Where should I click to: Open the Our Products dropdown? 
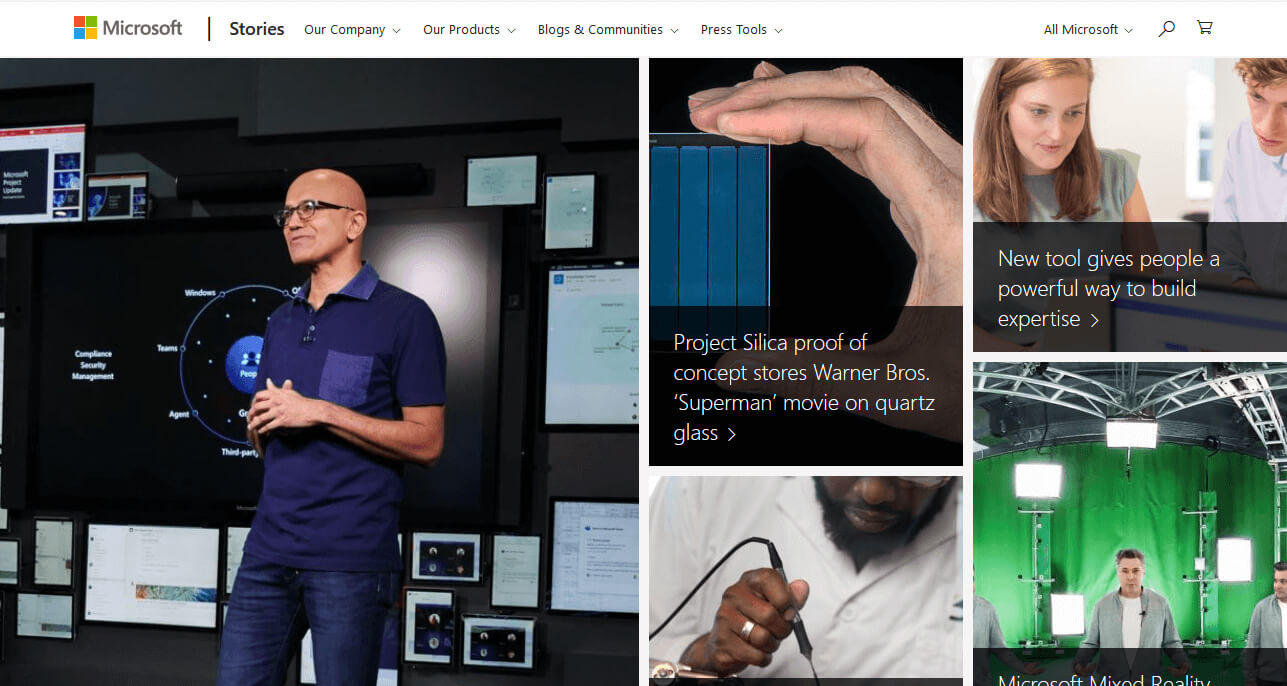click(x=468, y=29)
